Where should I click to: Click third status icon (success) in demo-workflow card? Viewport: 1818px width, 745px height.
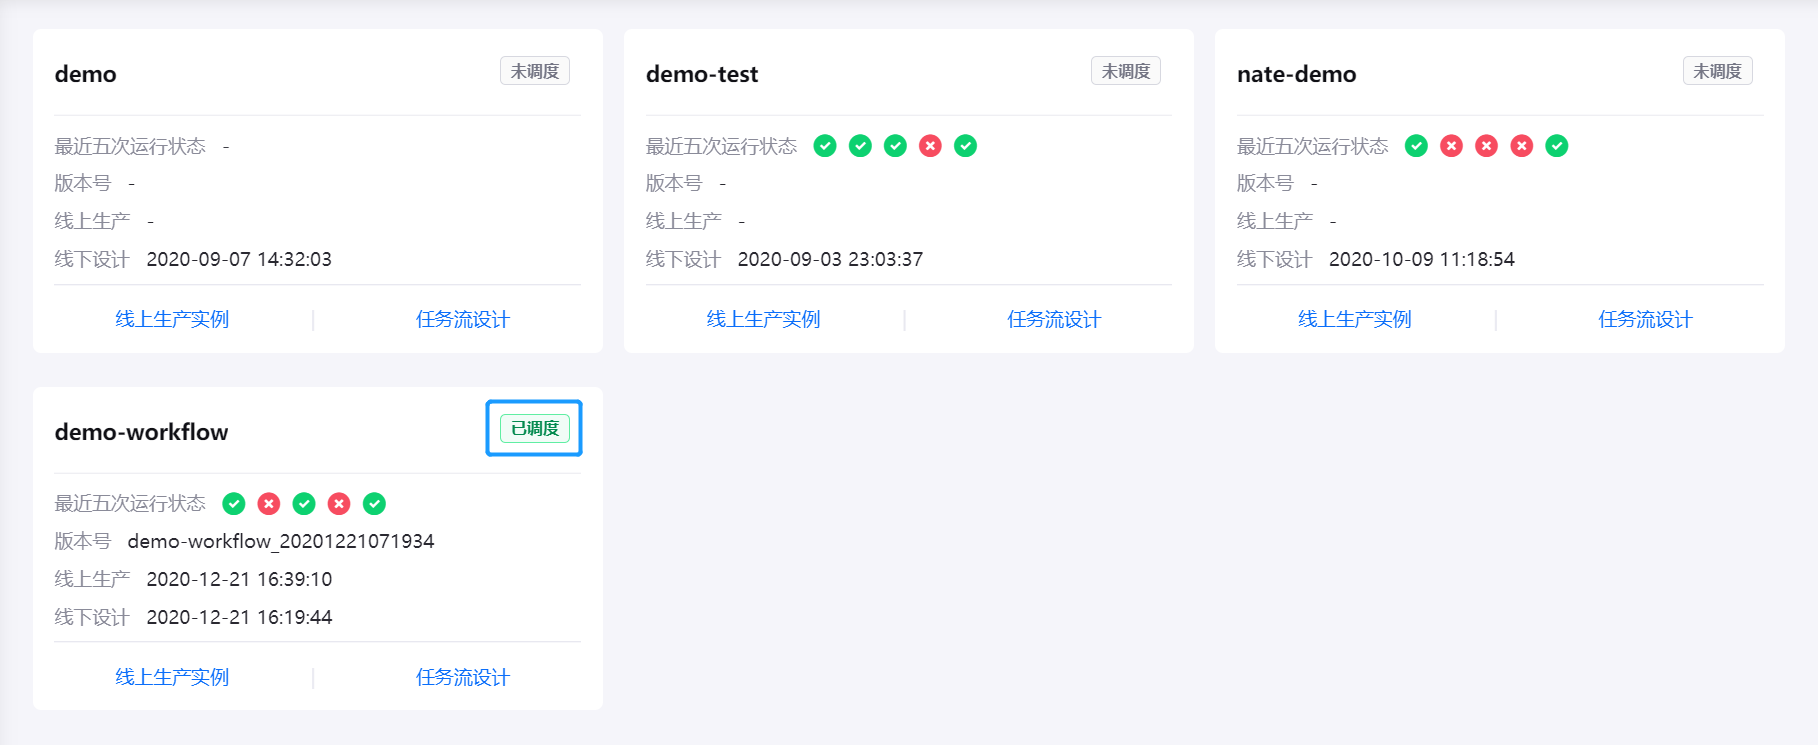304,504
